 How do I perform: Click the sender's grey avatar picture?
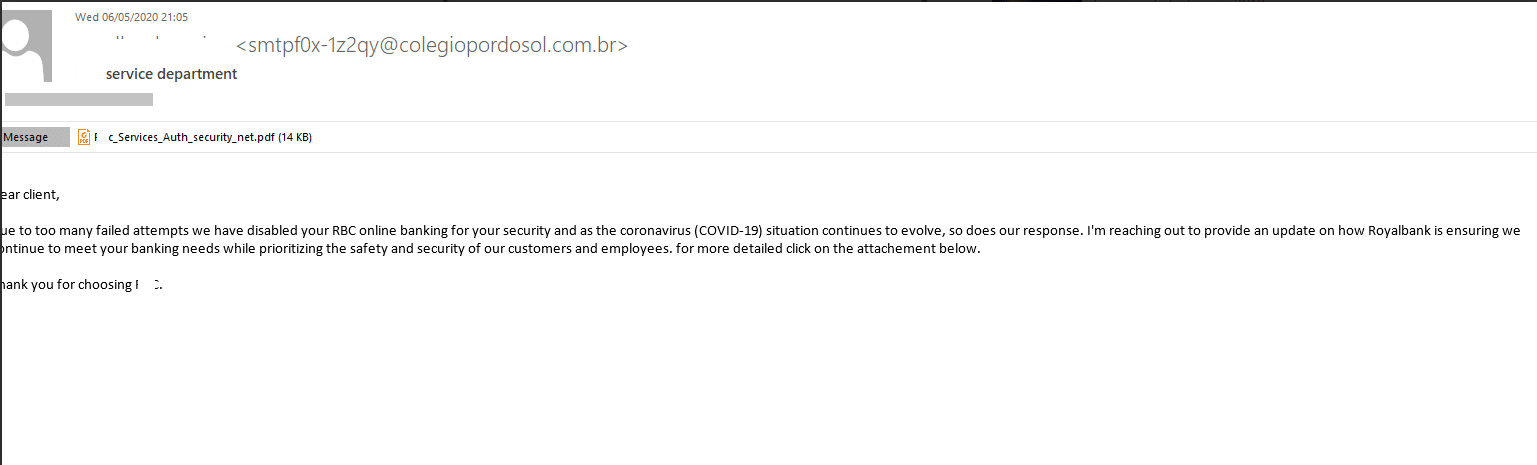26,45
